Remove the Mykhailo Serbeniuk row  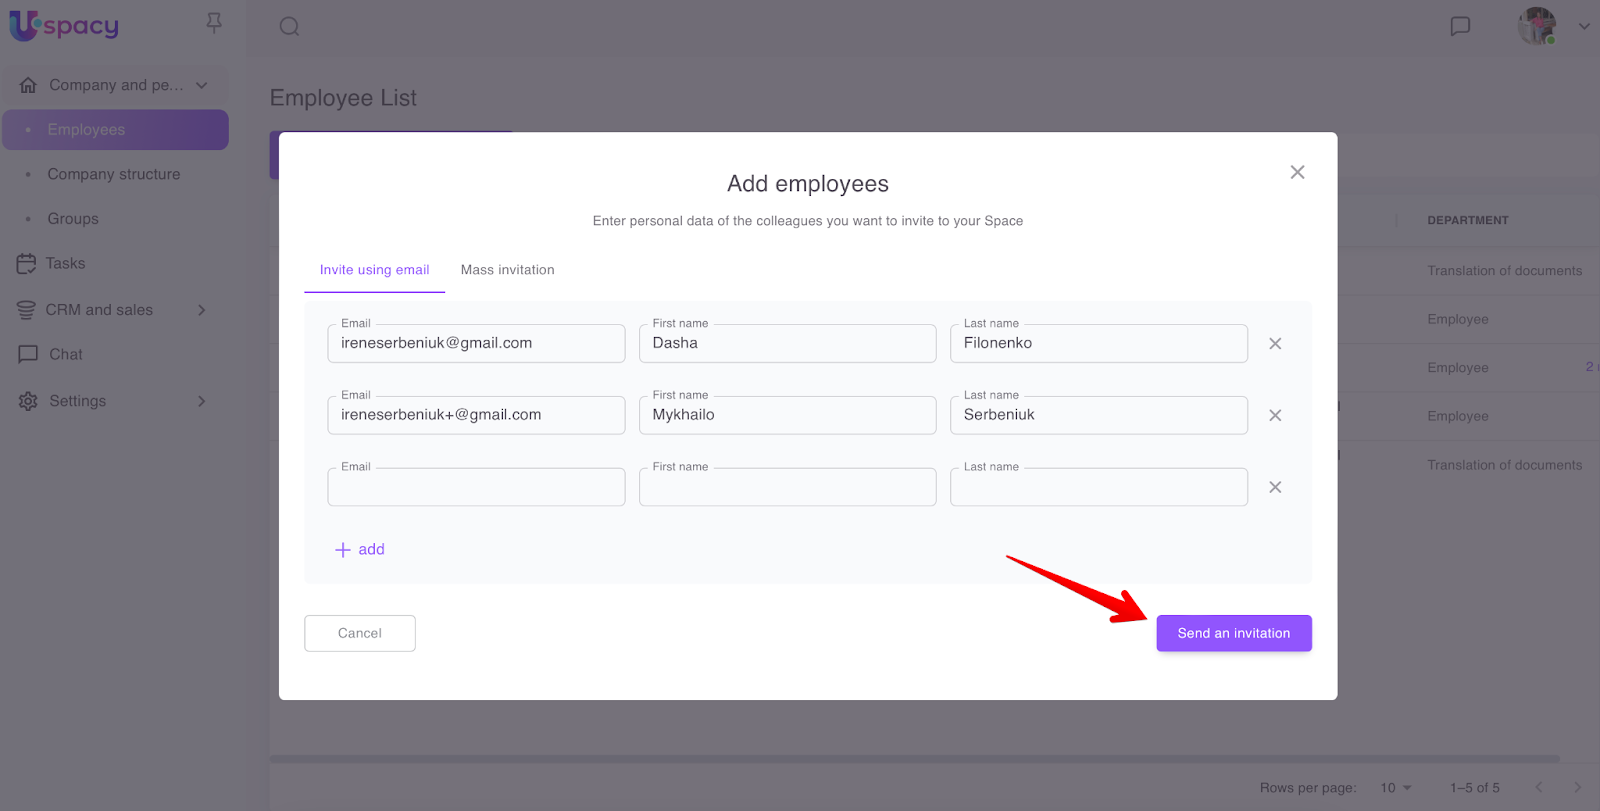point(1275,416)
